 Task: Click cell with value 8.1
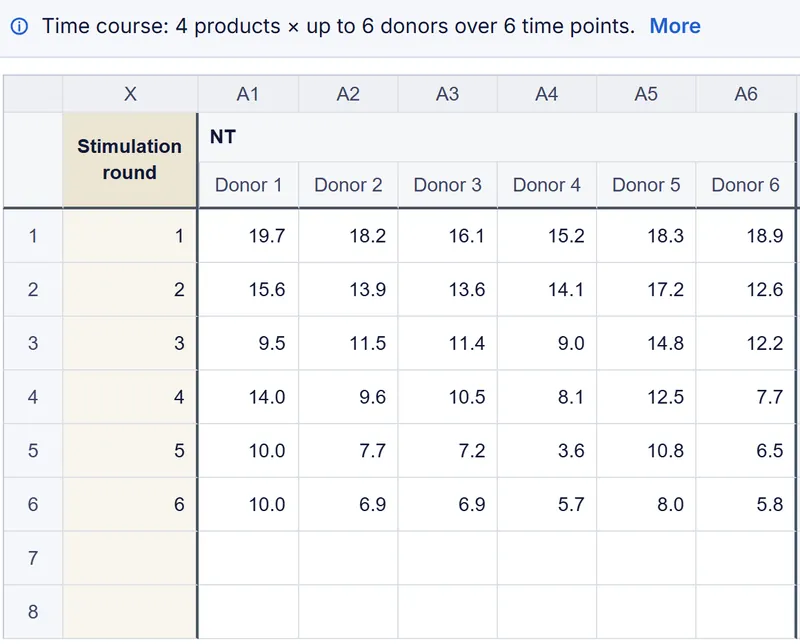(546, 397)
